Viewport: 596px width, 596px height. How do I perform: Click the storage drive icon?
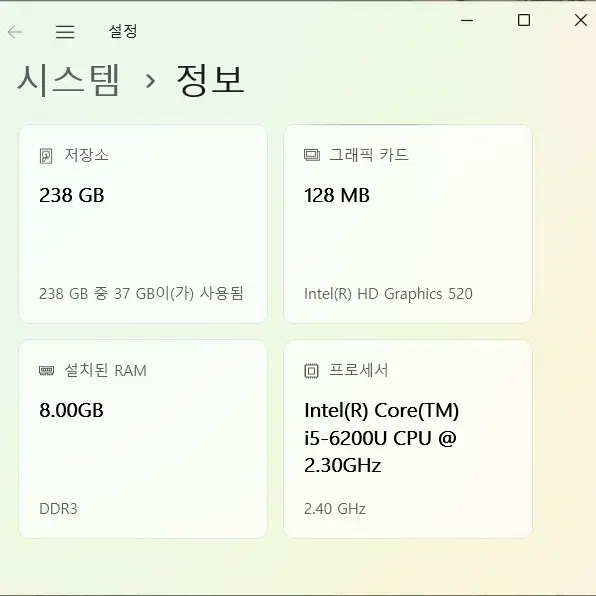coord(46,156)
